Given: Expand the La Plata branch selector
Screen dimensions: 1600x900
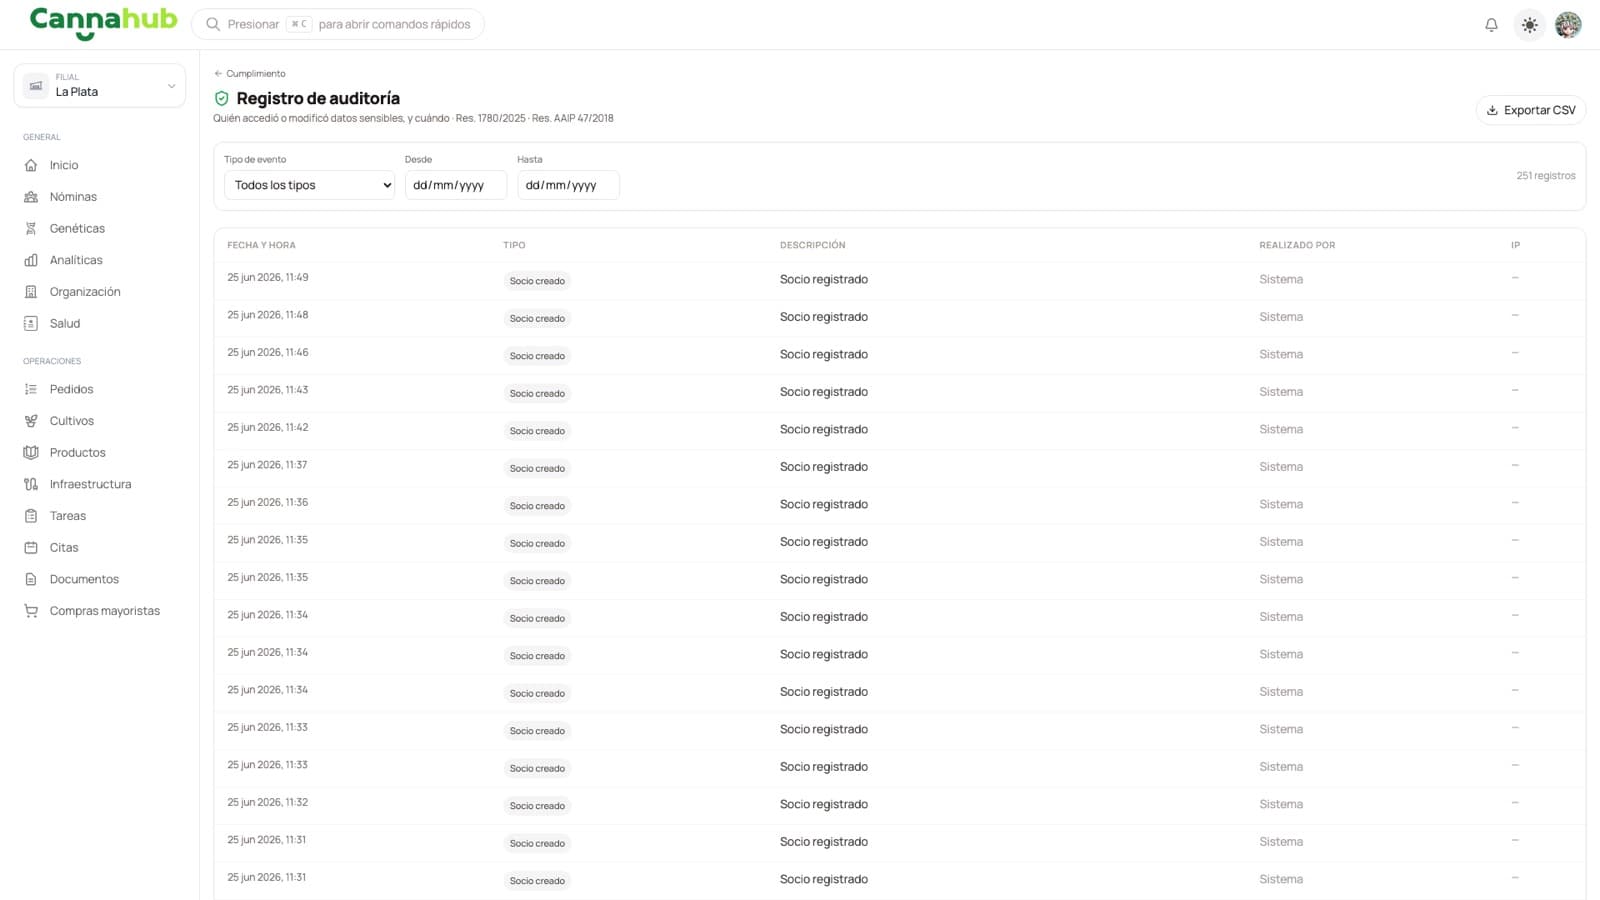Looking at the screenshot, I should click(x=100, y=85).
